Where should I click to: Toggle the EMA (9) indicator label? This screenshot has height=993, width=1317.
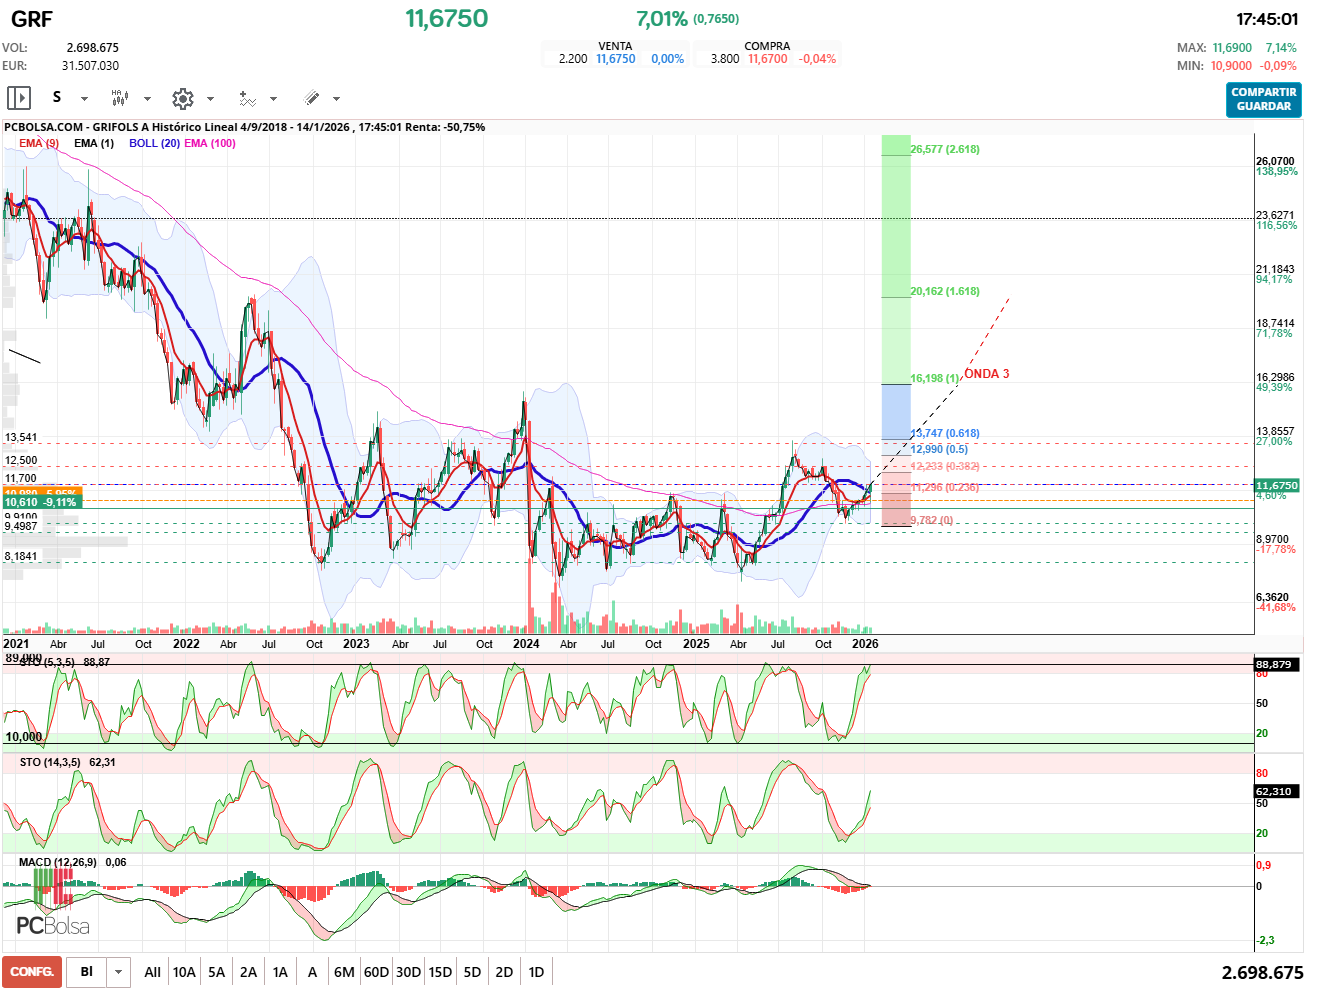pos(39,143)
